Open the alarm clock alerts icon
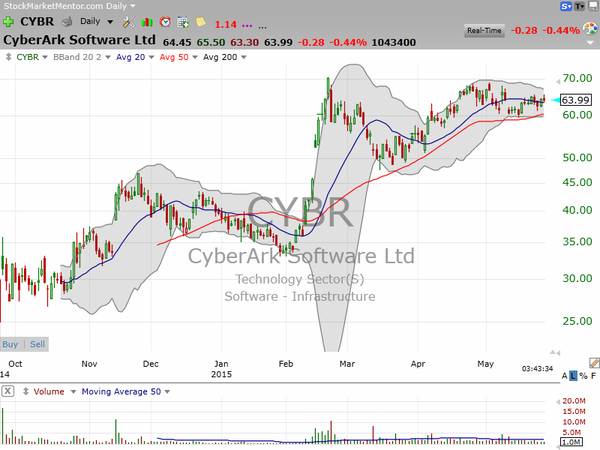This screenshot has height=450, width=600. [x=165, y=22]
